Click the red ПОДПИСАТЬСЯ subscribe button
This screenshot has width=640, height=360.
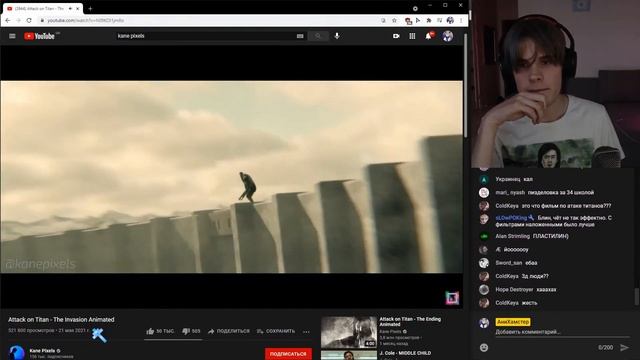click(x=288, y=354)
